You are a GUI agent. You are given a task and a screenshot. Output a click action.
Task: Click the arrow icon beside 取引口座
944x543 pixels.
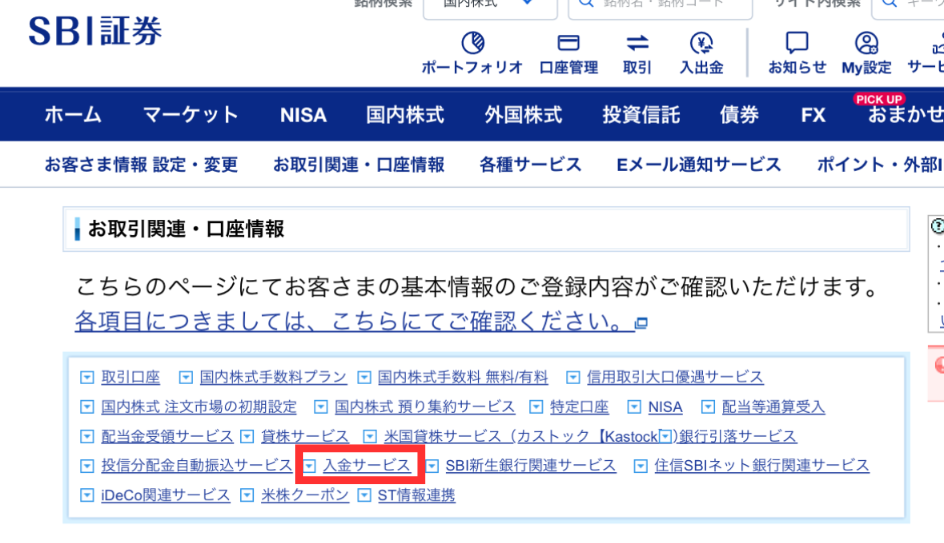(87, 378)
